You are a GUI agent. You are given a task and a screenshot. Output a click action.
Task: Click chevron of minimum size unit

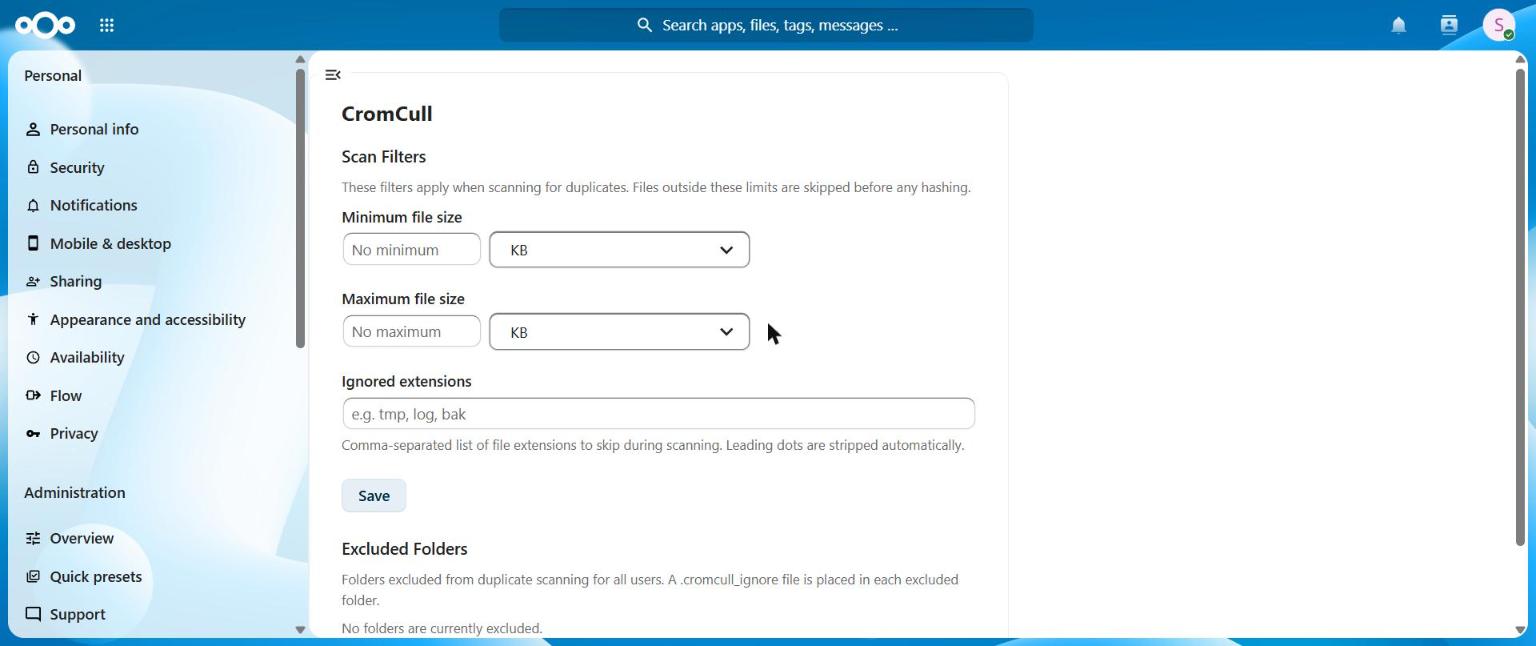click(x=726, y=250)
